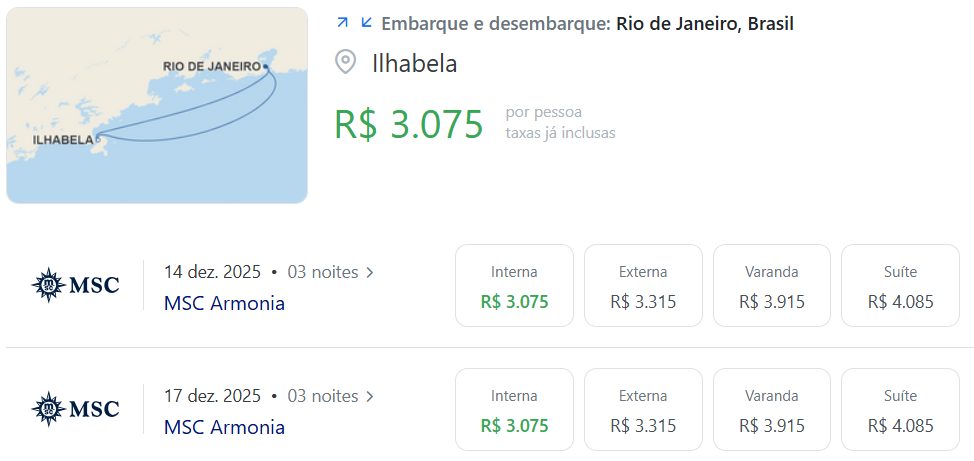Click the disembark arrow icon pointing down-left
This screenshot has height=461, width=974.
click(366, 23)
